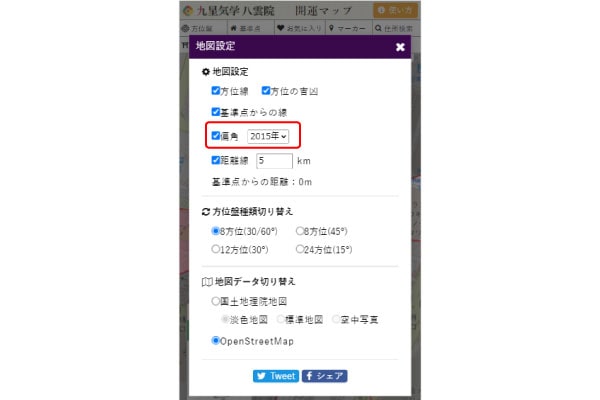600x400 pixels.
Task: Close the 地図設定 dialog
Action: 400,47
